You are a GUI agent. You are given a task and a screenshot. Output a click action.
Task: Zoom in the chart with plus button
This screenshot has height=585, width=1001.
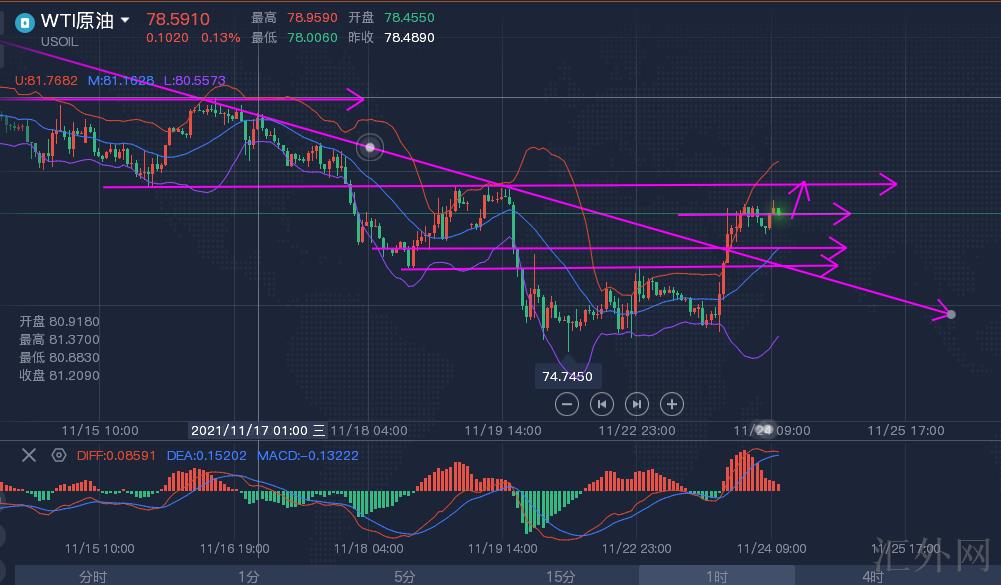(x=672, y=404)
